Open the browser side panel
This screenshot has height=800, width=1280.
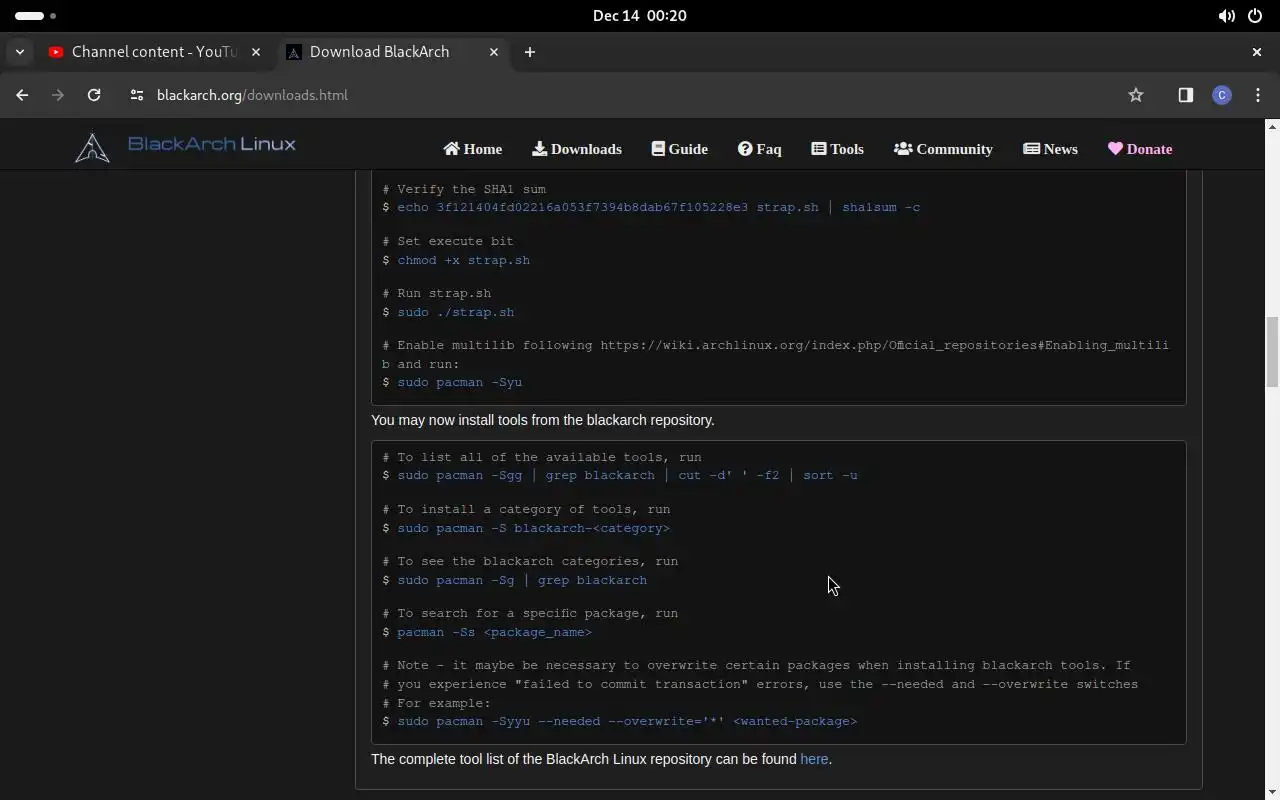pyautogui.click(x=1186, y=95)
